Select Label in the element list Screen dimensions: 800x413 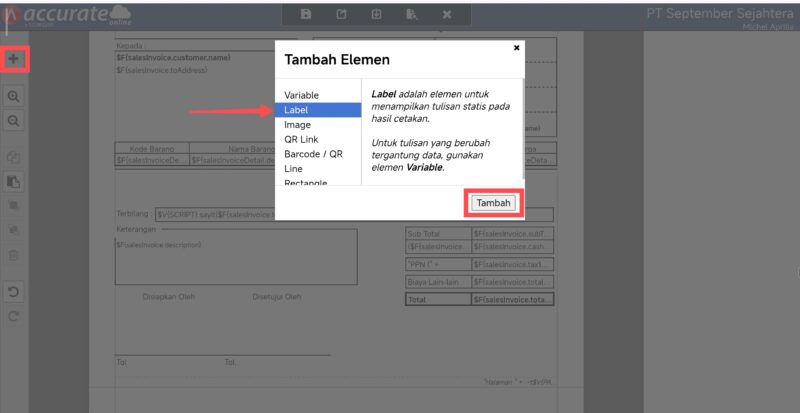click(296, 110)
